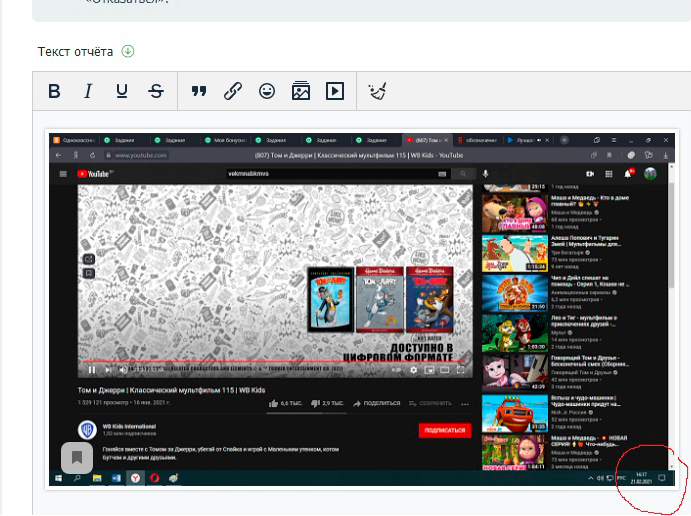Click the video title Том и Джерри text
This screenshot has width=691, height=516.
pos(171,390)
